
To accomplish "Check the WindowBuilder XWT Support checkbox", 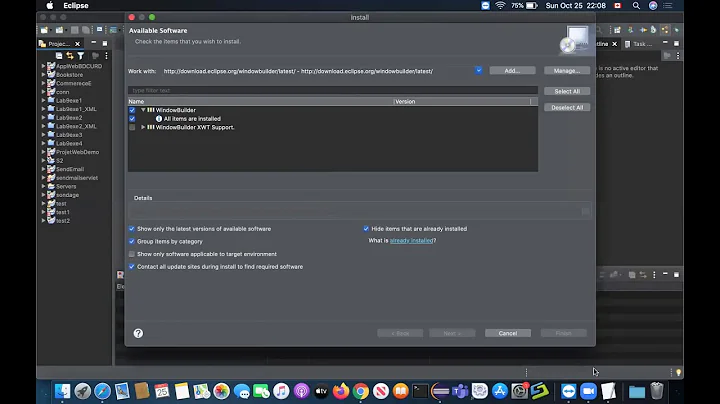I will pyautogui.click(x=132, y=127).
